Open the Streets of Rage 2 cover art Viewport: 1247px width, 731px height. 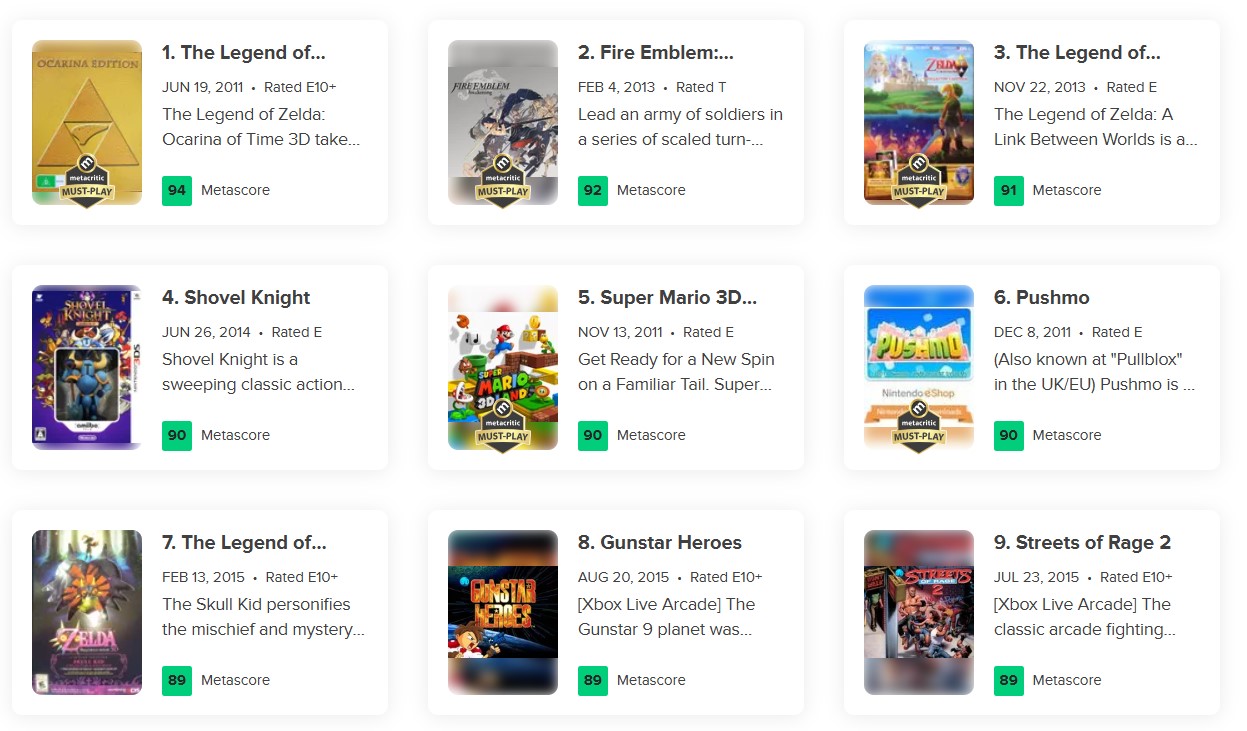(x=919, y=612)
